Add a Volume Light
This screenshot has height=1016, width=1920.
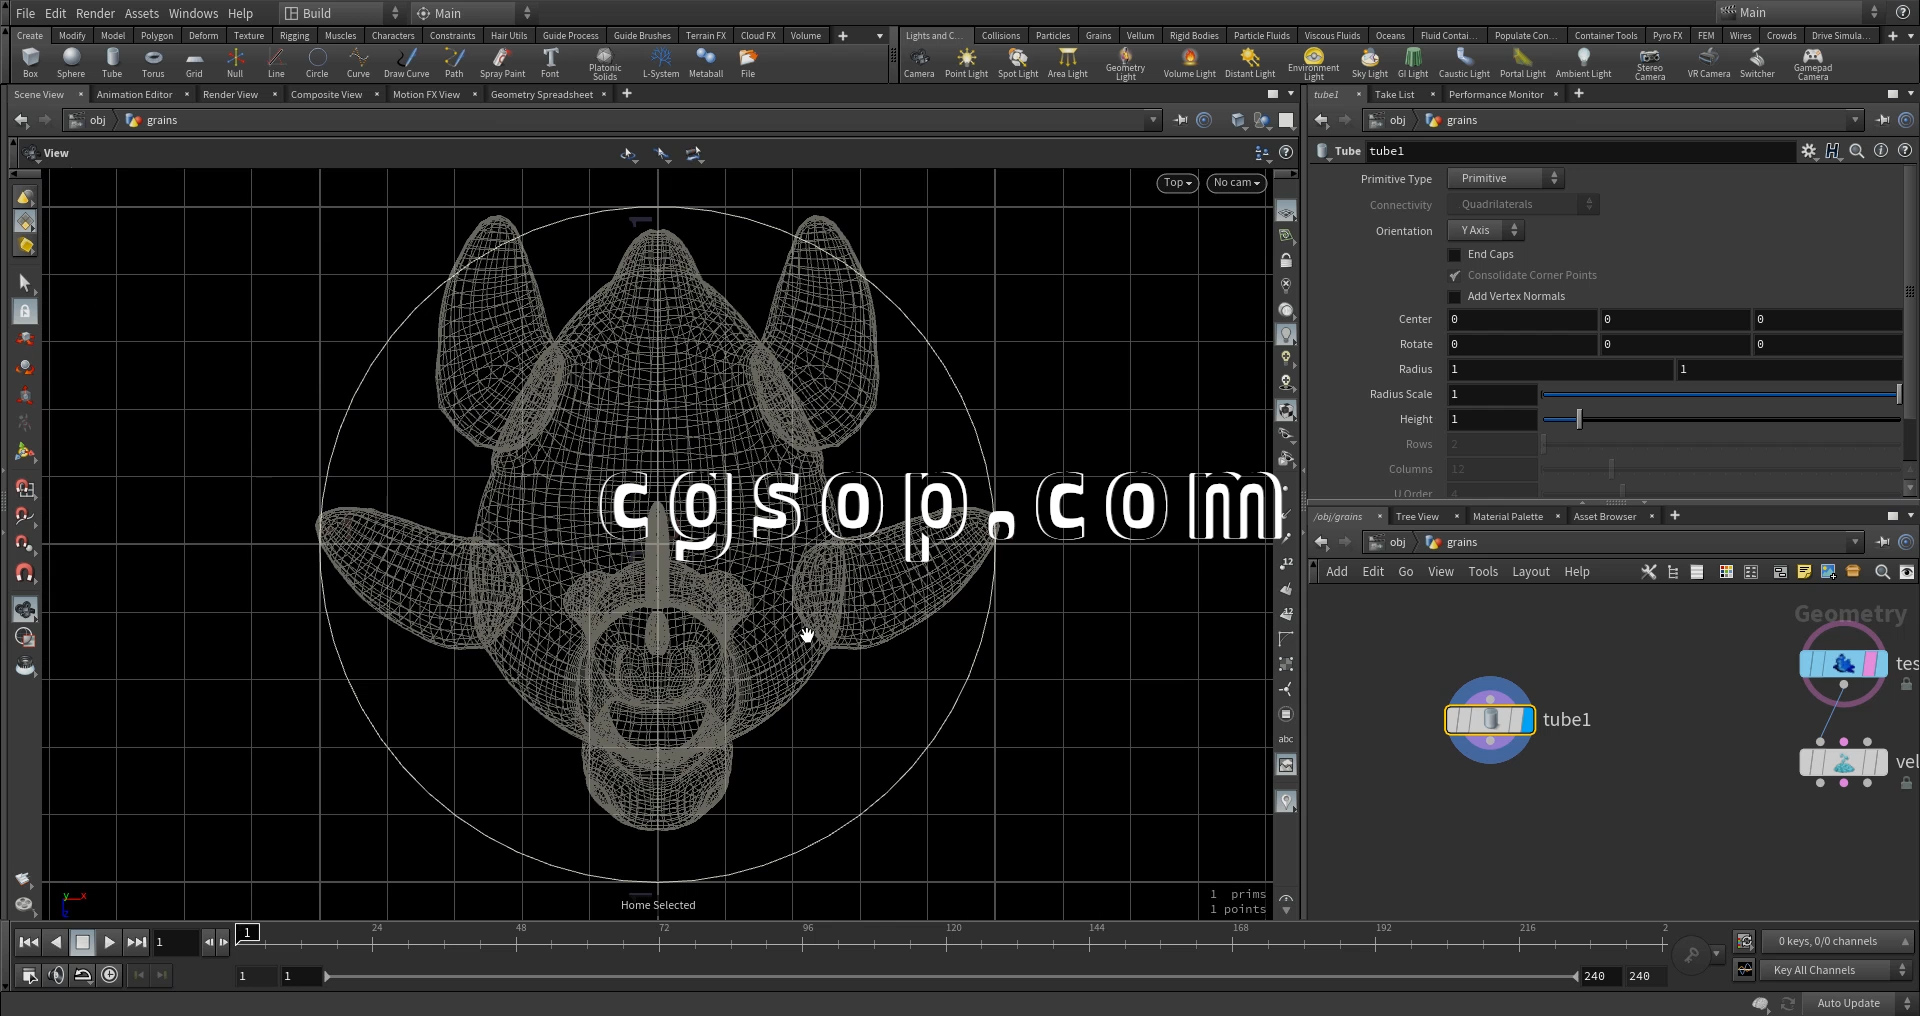(1189, 63)
